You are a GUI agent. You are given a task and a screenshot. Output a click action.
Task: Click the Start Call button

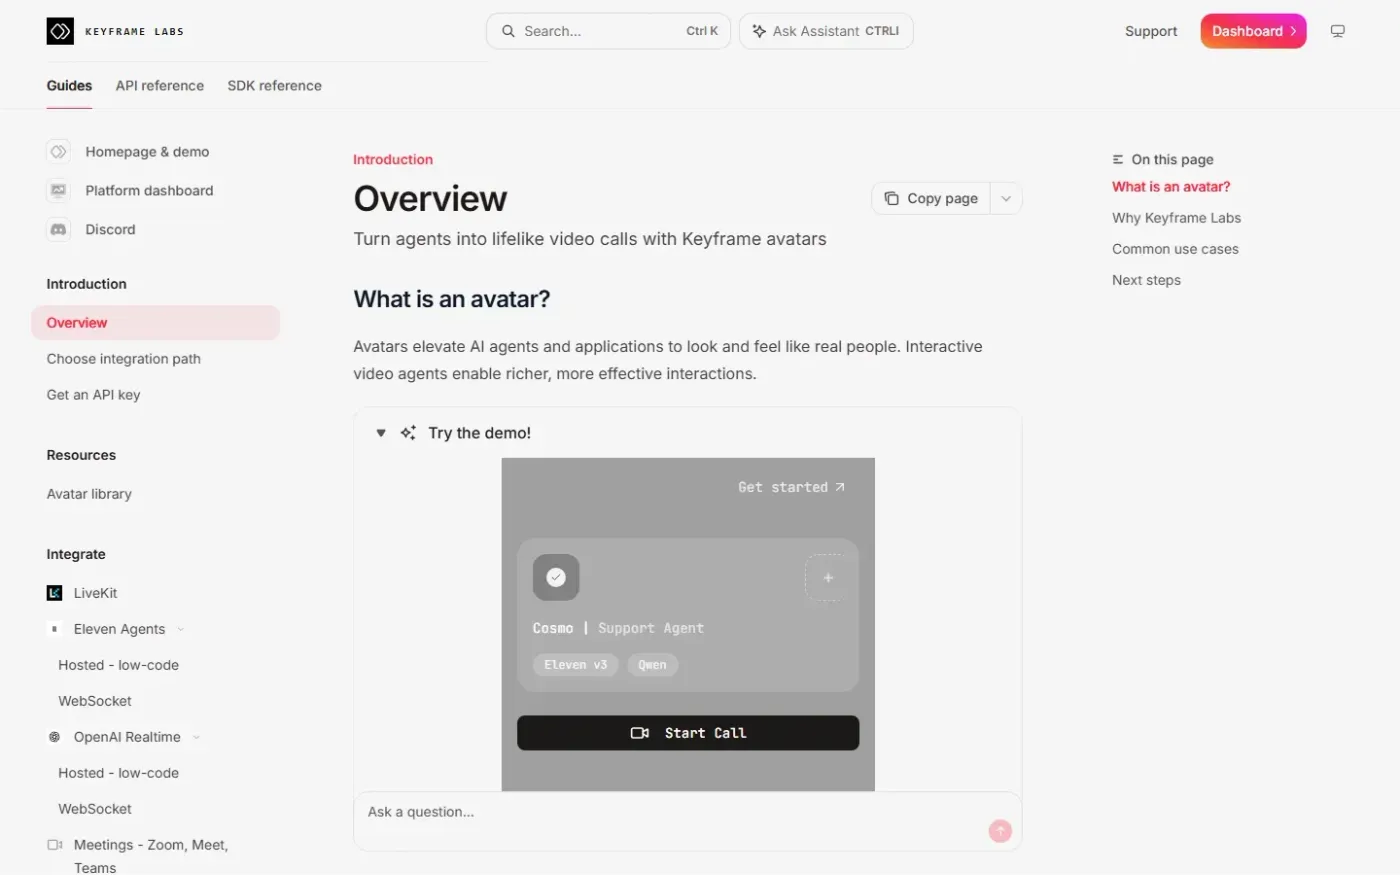pos(688,733)
